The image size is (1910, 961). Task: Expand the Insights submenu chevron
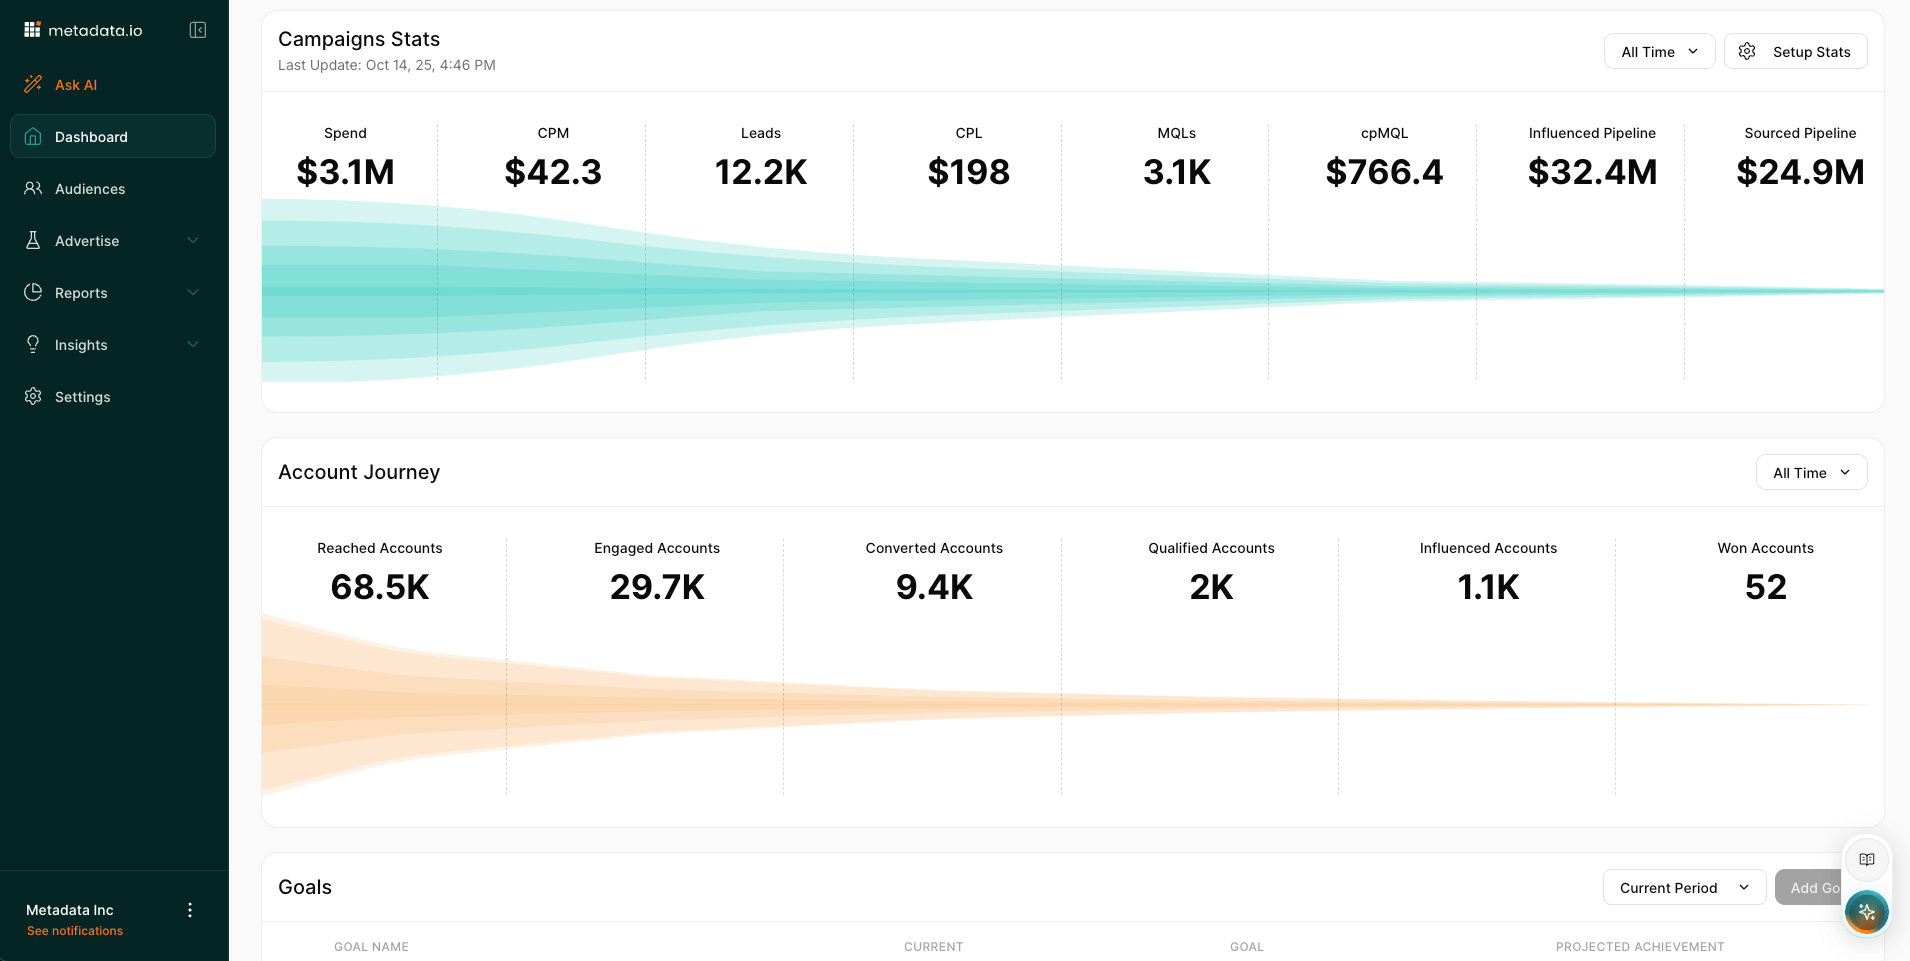[193, 344]
